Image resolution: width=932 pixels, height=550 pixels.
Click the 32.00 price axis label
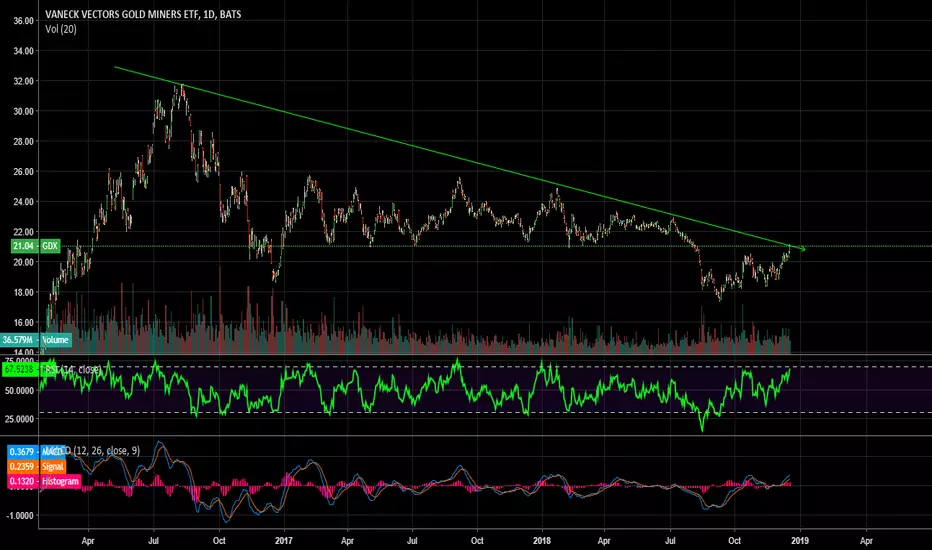tap(23, 81)
